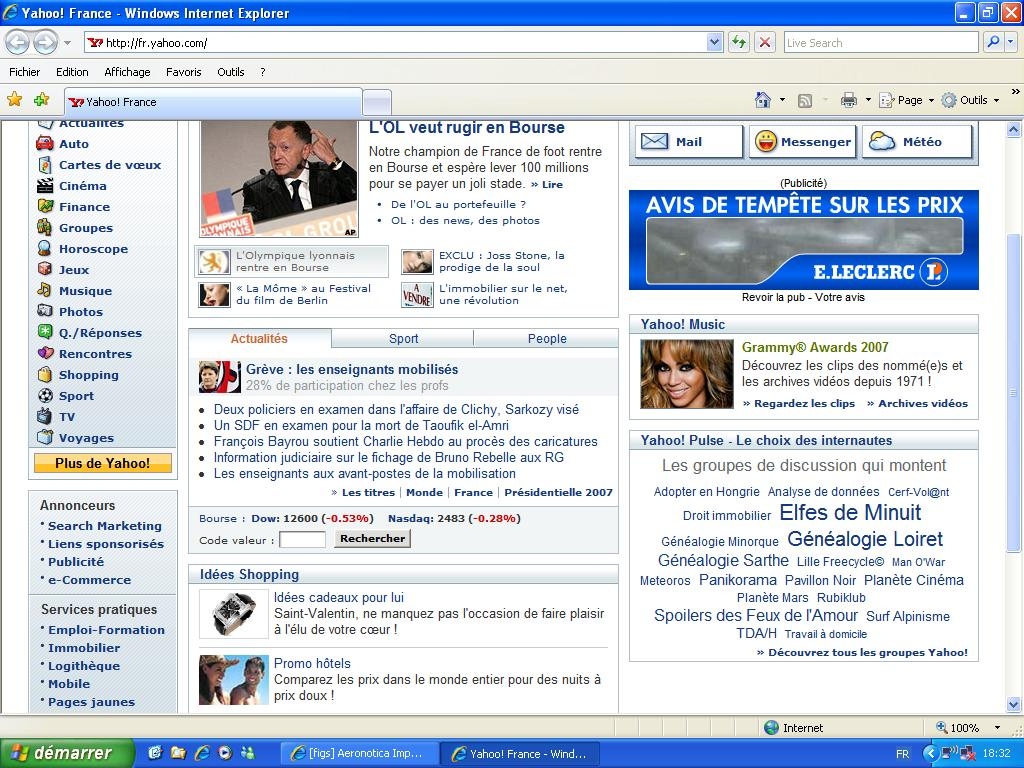Select the Actualités news tab

pyautogui.click(x=259, y=338)
